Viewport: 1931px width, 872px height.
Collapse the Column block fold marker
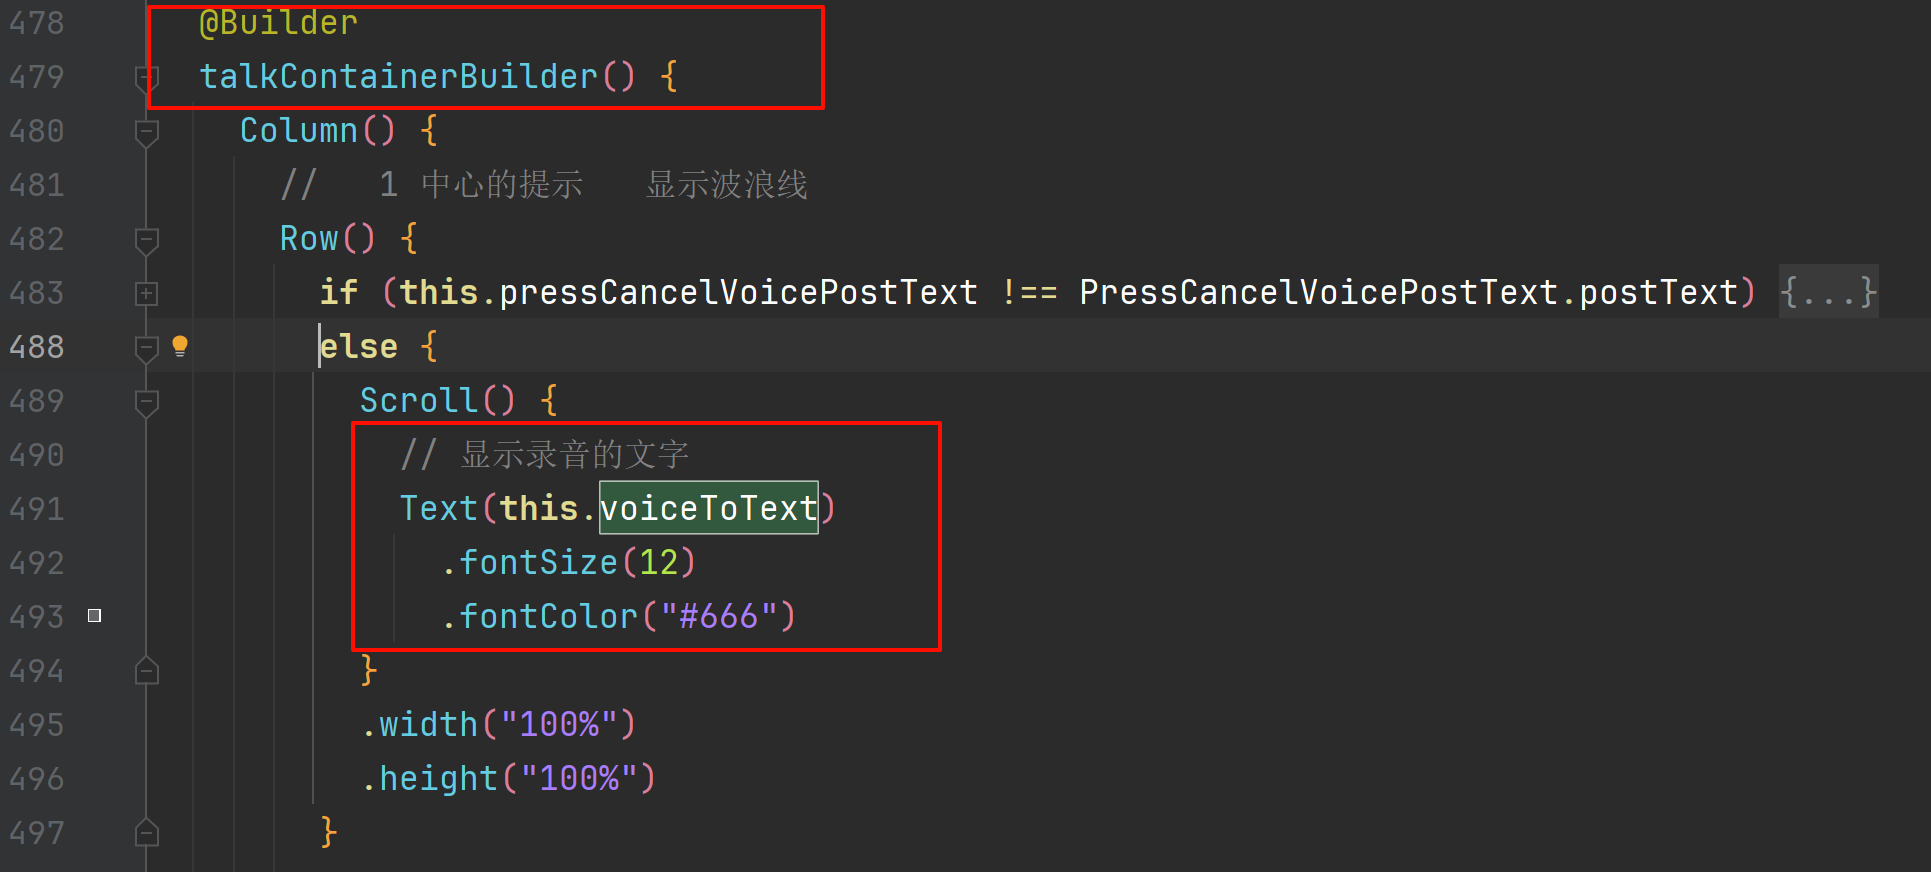(146, 131)
